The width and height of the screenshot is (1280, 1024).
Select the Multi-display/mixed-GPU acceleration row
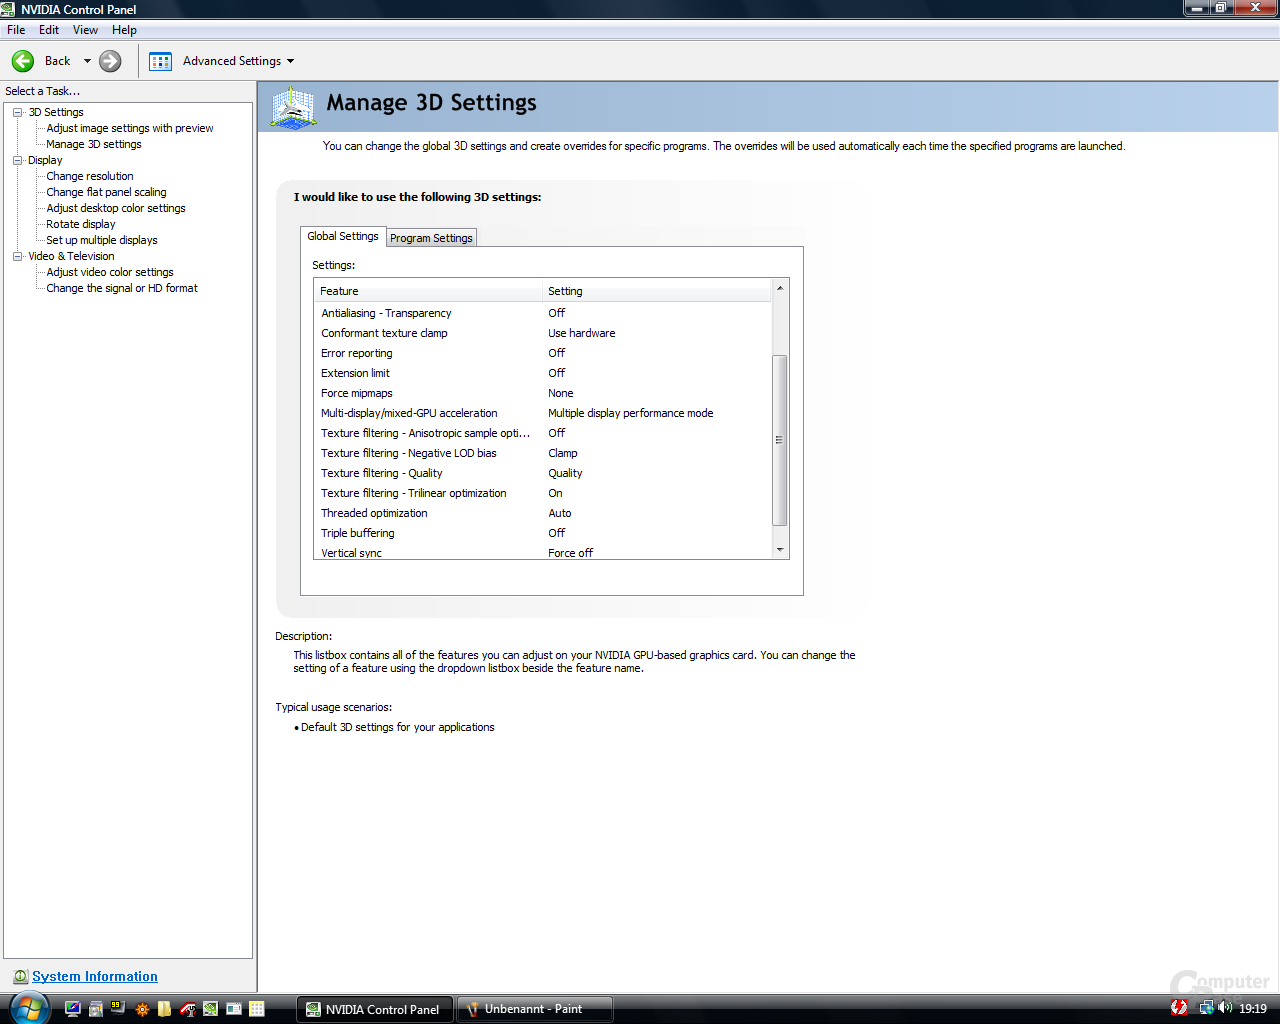543,413
